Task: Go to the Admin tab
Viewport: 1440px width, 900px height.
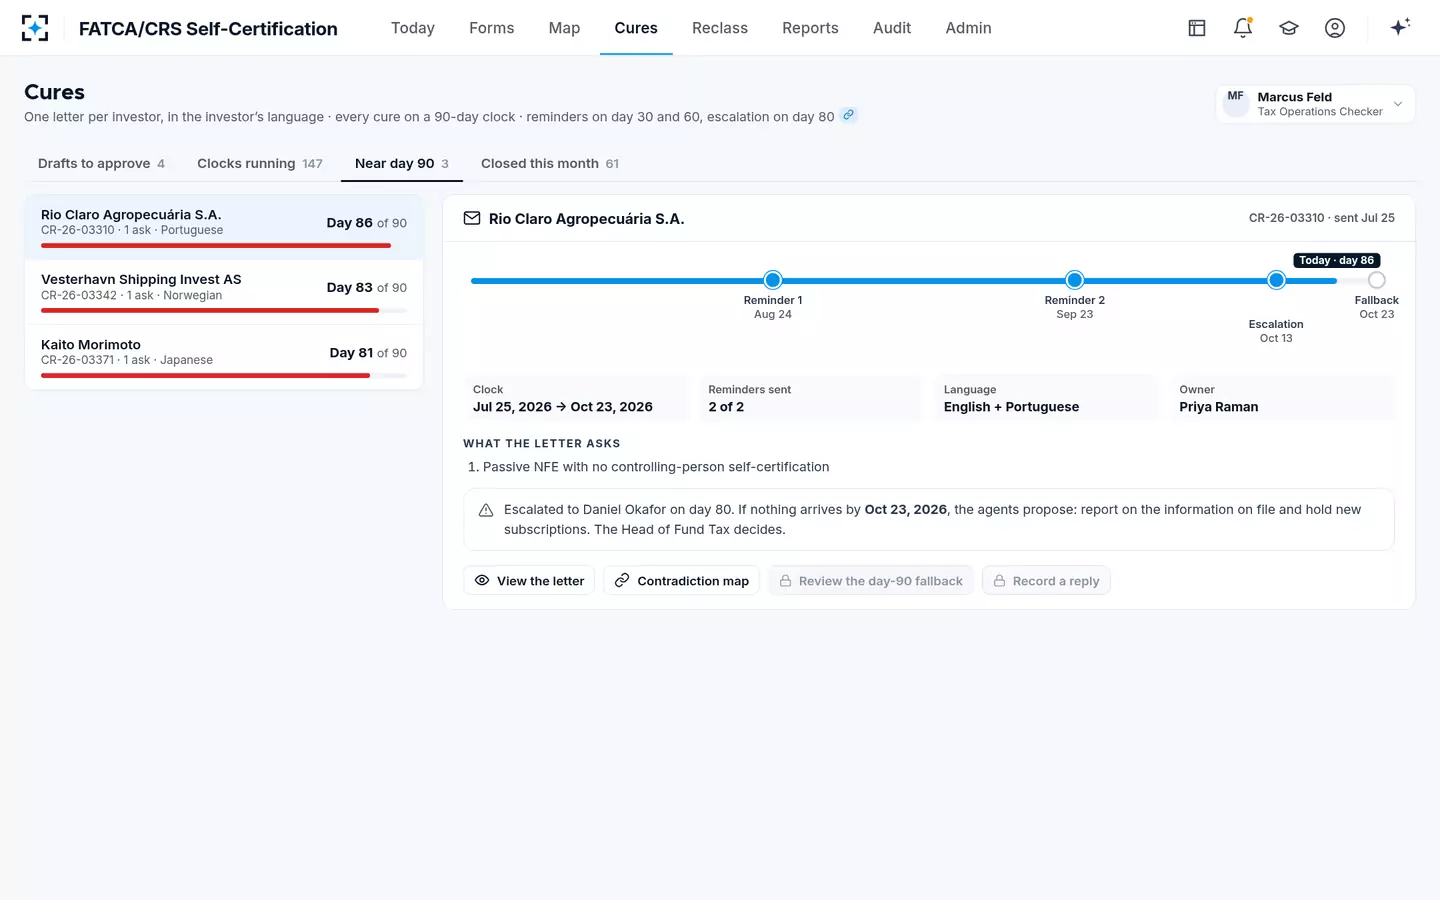Action: click(x=969, y=28)
